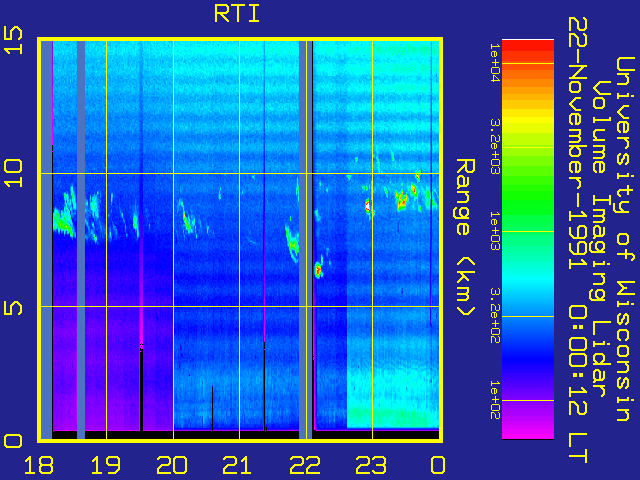
Task: Click 'University of Wisconsin' title text
Action: point(624,239)
